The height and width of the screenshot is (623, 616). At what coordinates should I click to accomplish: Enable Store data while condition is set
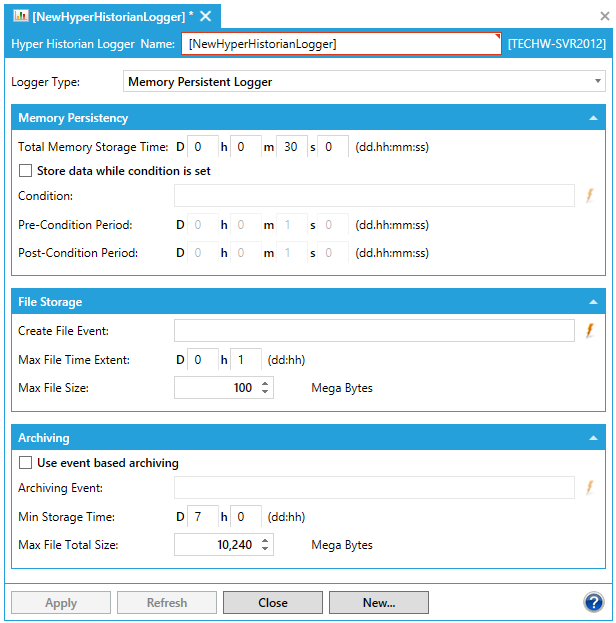click(26, 171)
